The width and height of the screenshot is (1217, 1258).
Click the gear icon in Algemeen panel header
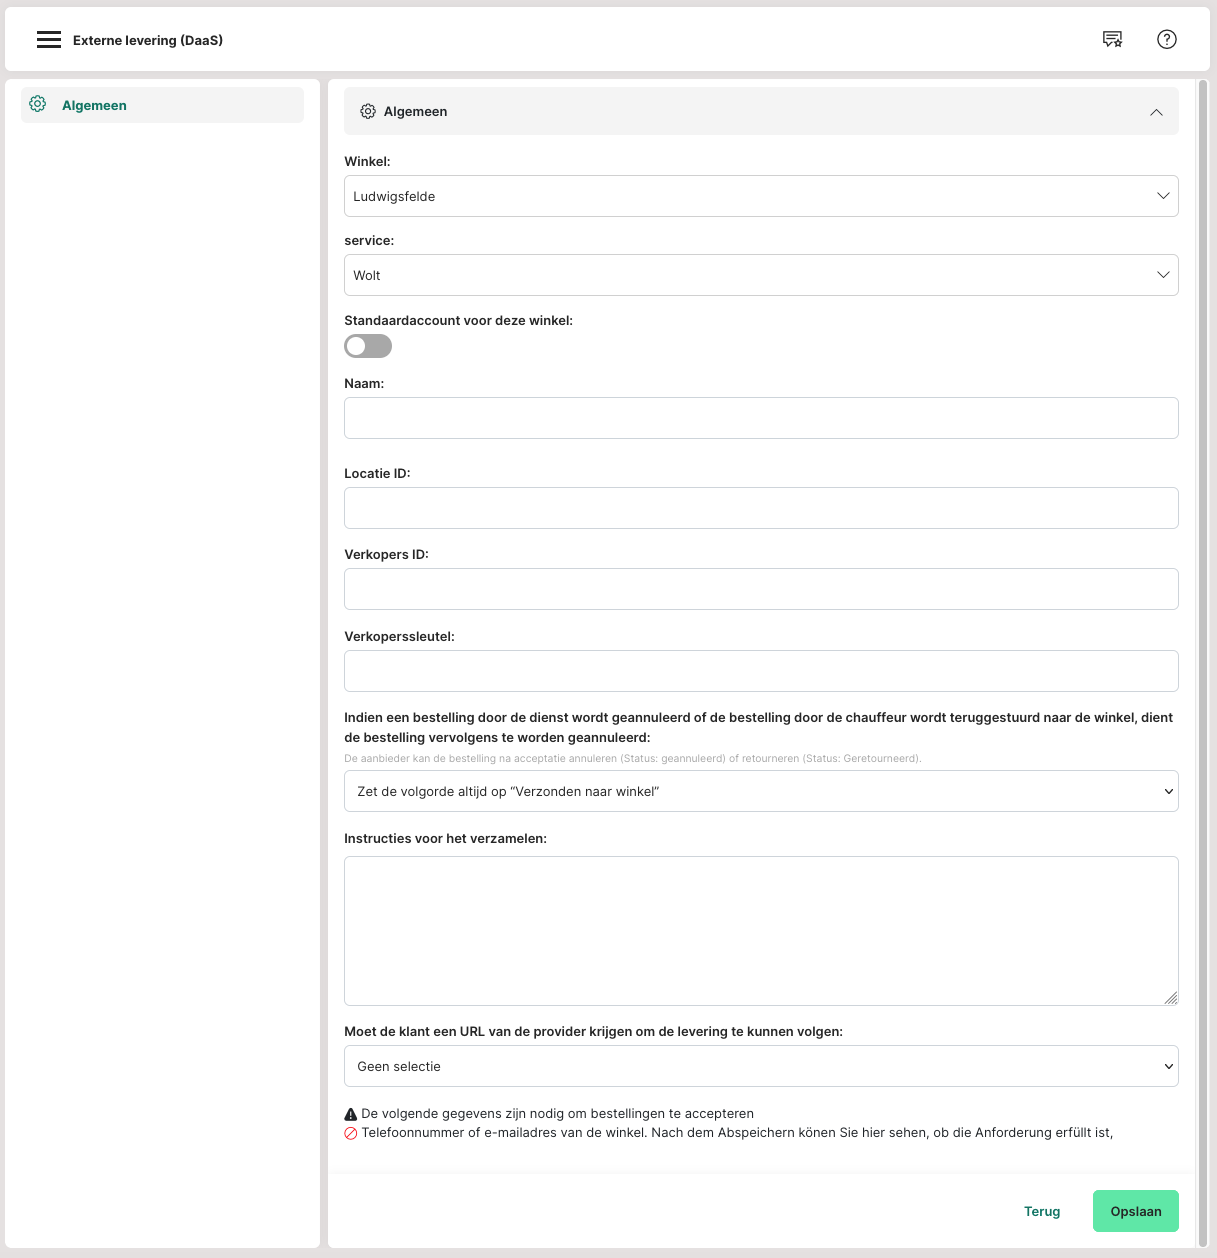coord(368,111)
